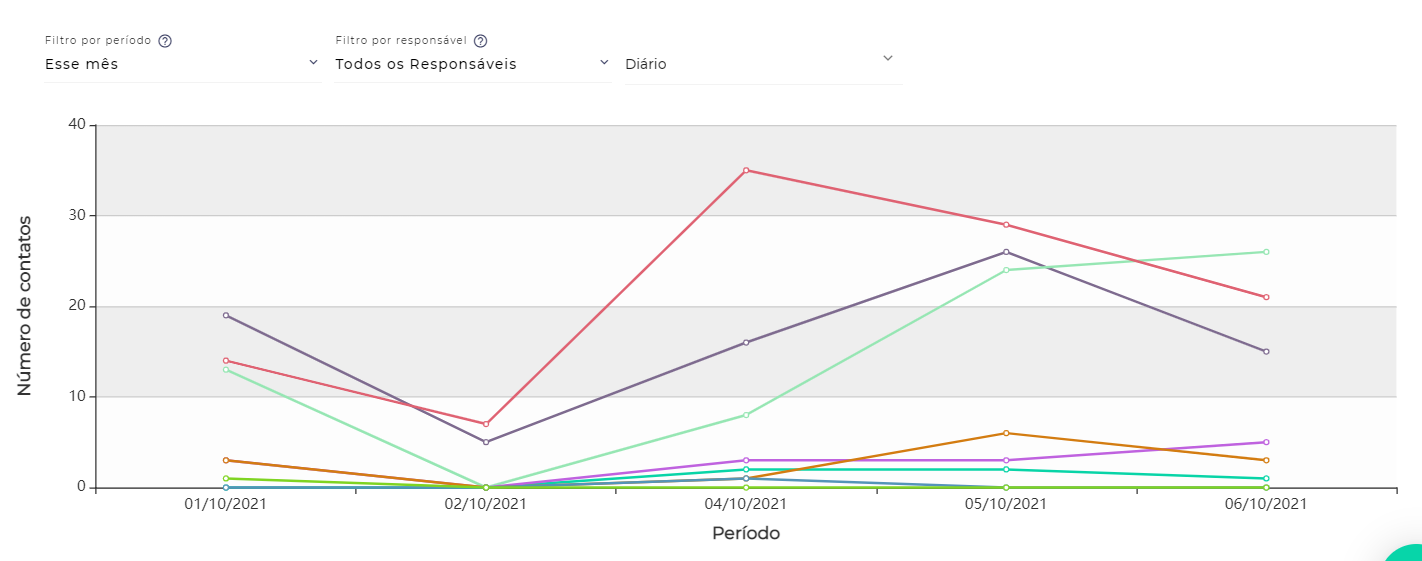Open the Diário frequency dropdown

(x=762, y=64)
